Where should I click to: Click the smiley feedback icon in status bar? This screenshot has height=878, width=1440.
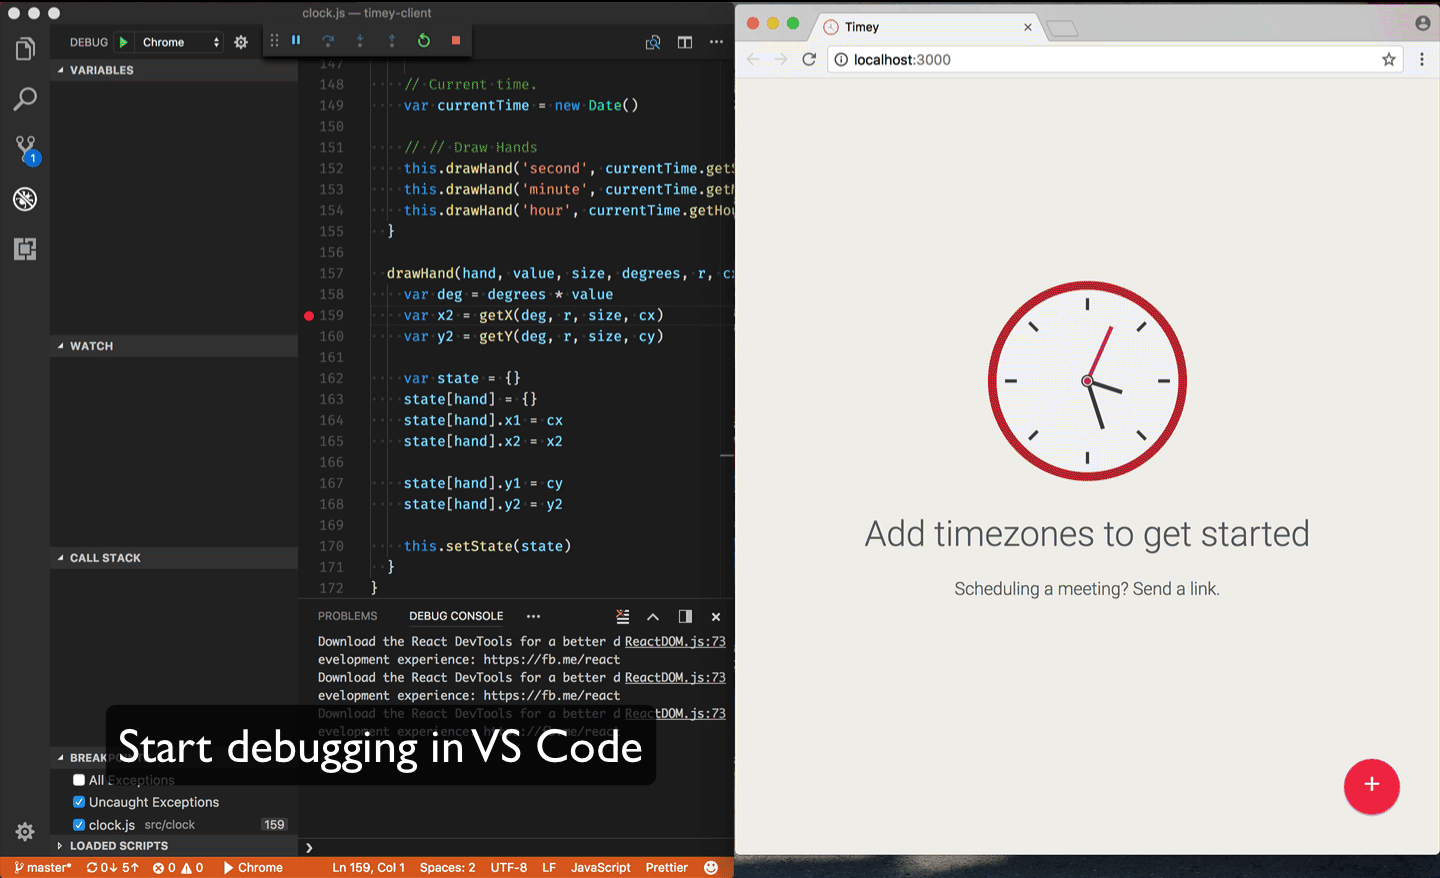(x=710, y=867)
